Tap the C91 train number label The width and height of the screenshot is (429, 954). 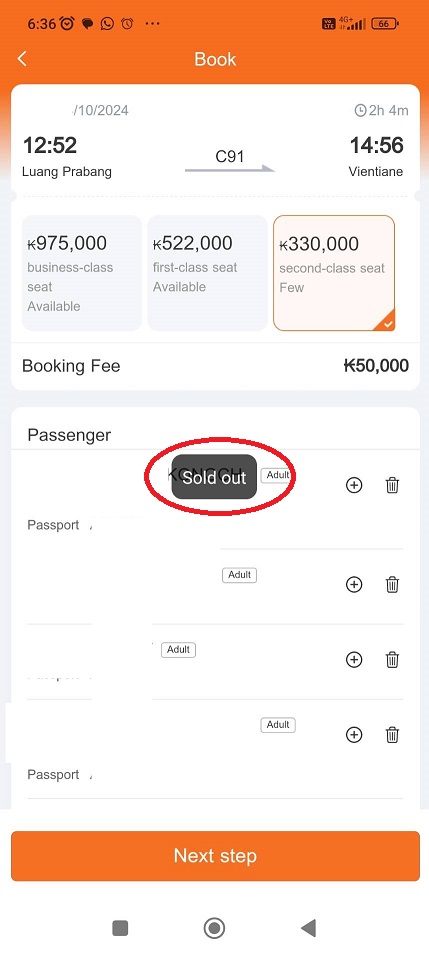tap(230, 156)
